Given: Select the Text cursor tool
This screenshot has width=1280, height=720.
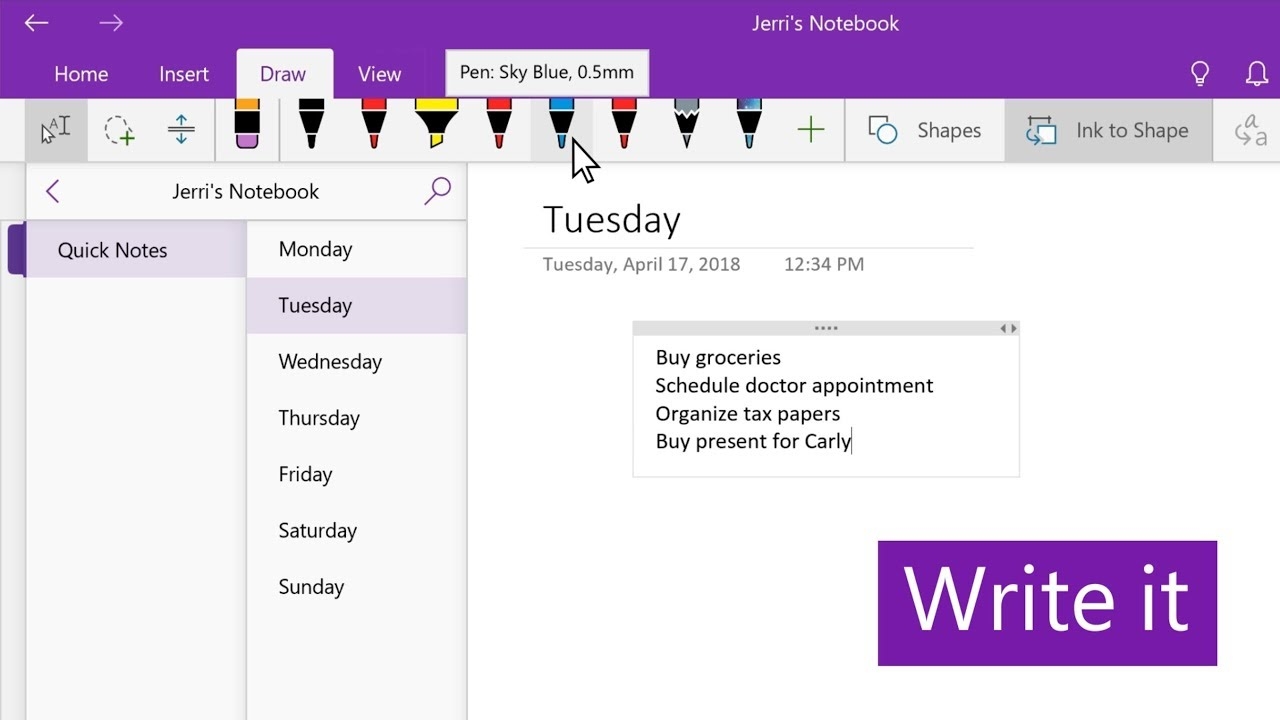Looking at the screenshot, I should (x=56, y=129).
